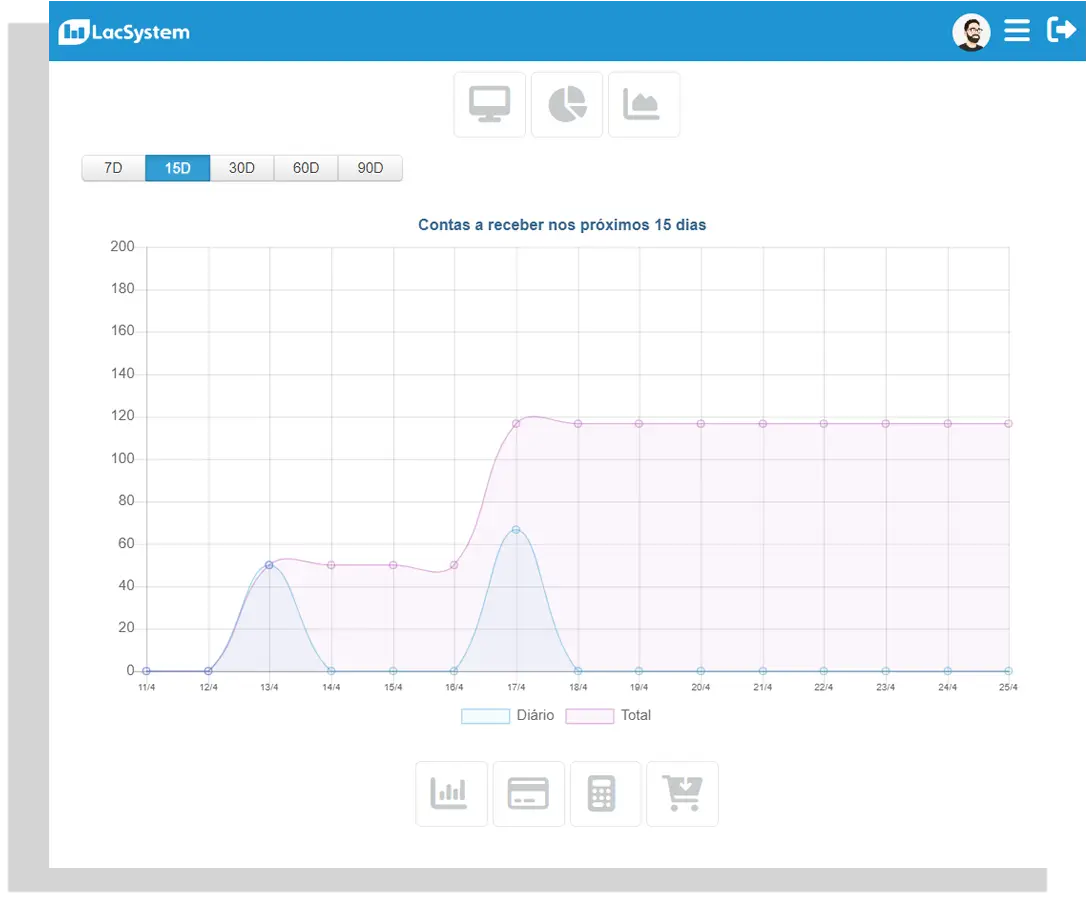Click the calculator icon
The height and width of the screenshot is (920, 1087).
605,794
